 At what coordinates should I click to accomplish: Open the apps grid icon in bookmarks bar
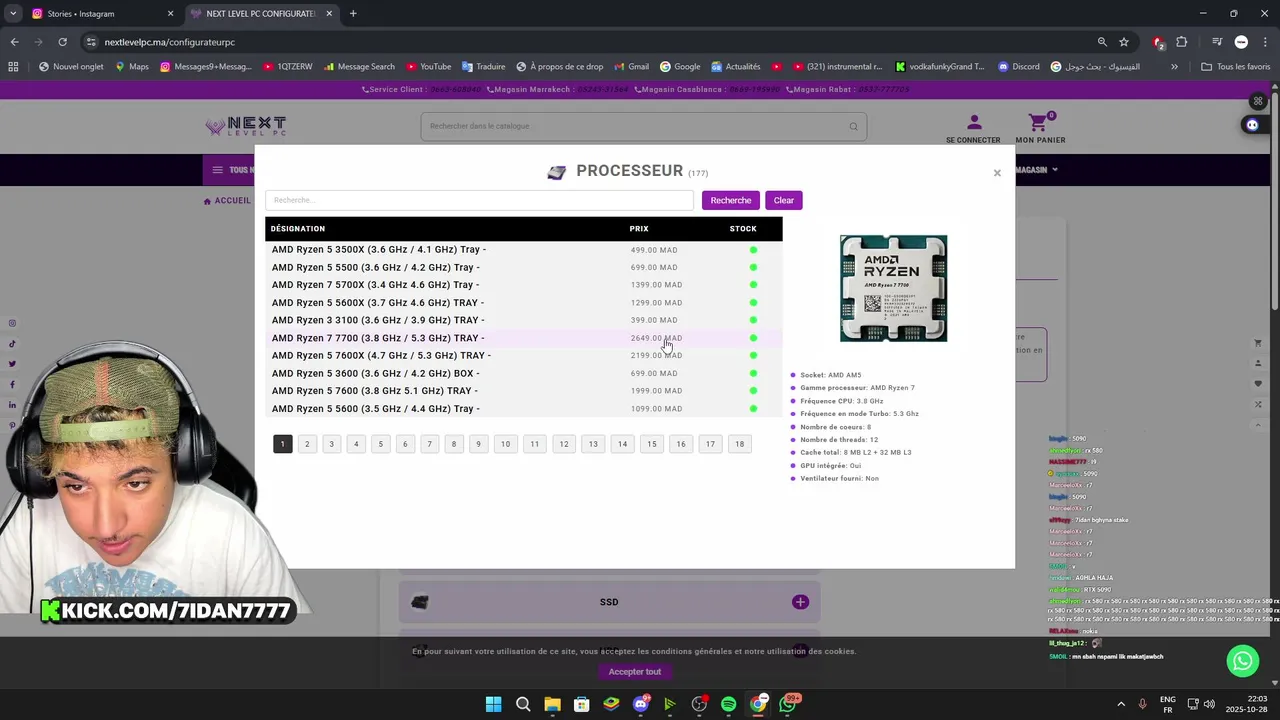[x=13, y=67]
